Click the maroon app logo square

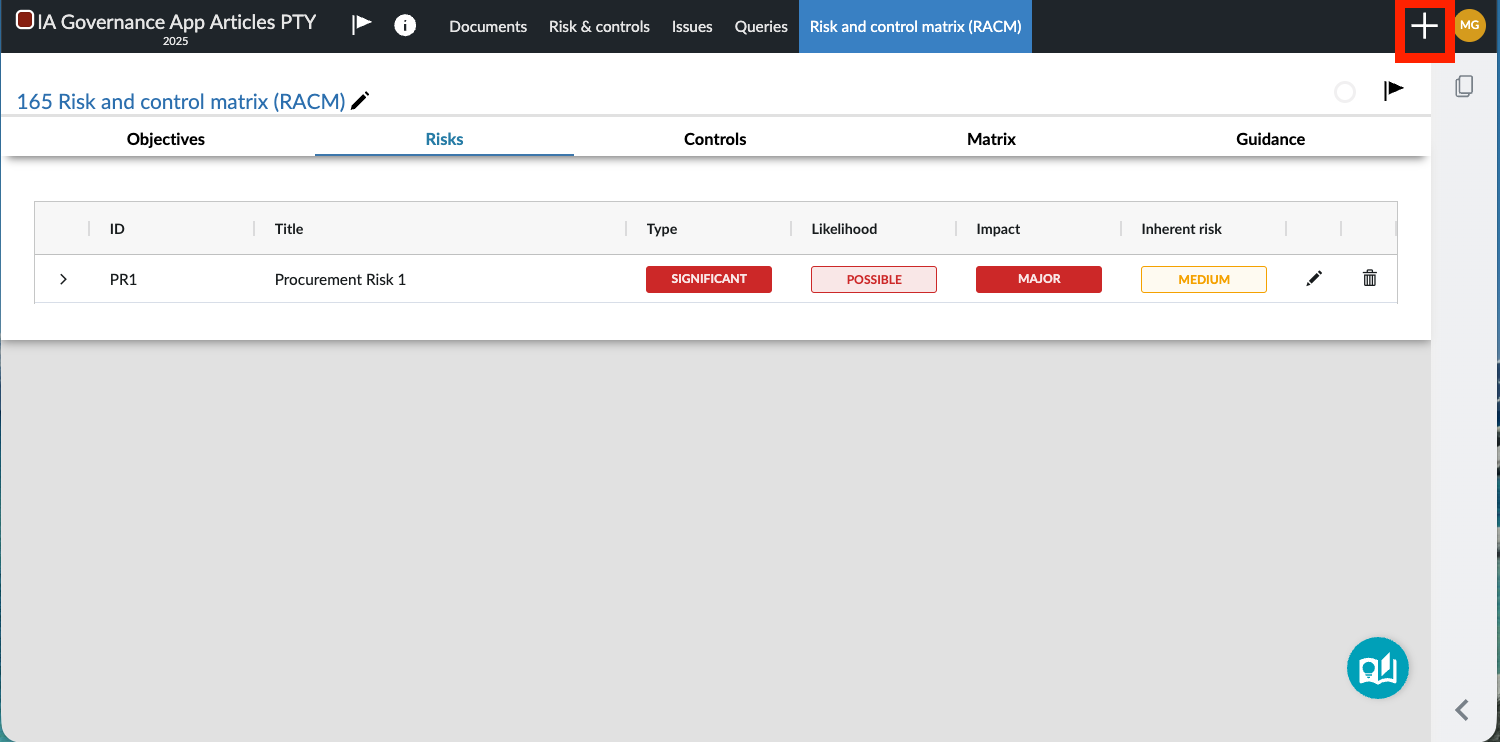pos(25,20)
